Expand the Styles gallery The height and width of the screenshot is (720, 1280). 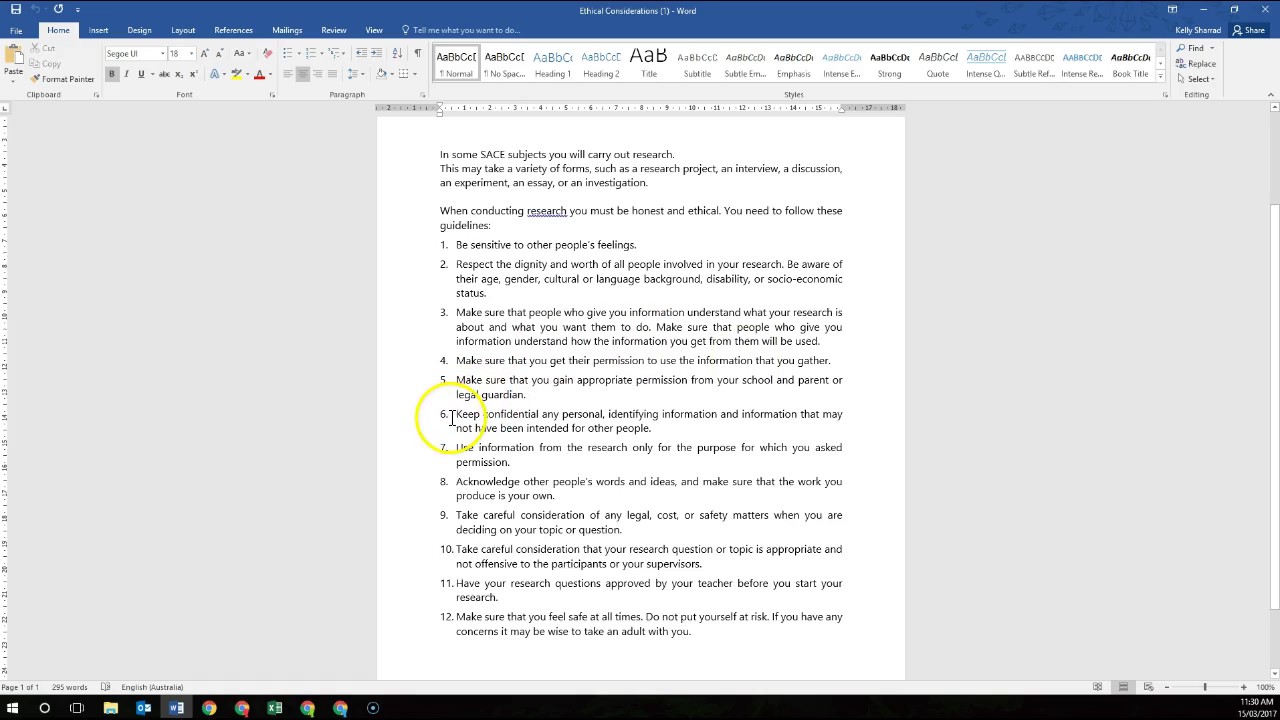click(1160, 77)
